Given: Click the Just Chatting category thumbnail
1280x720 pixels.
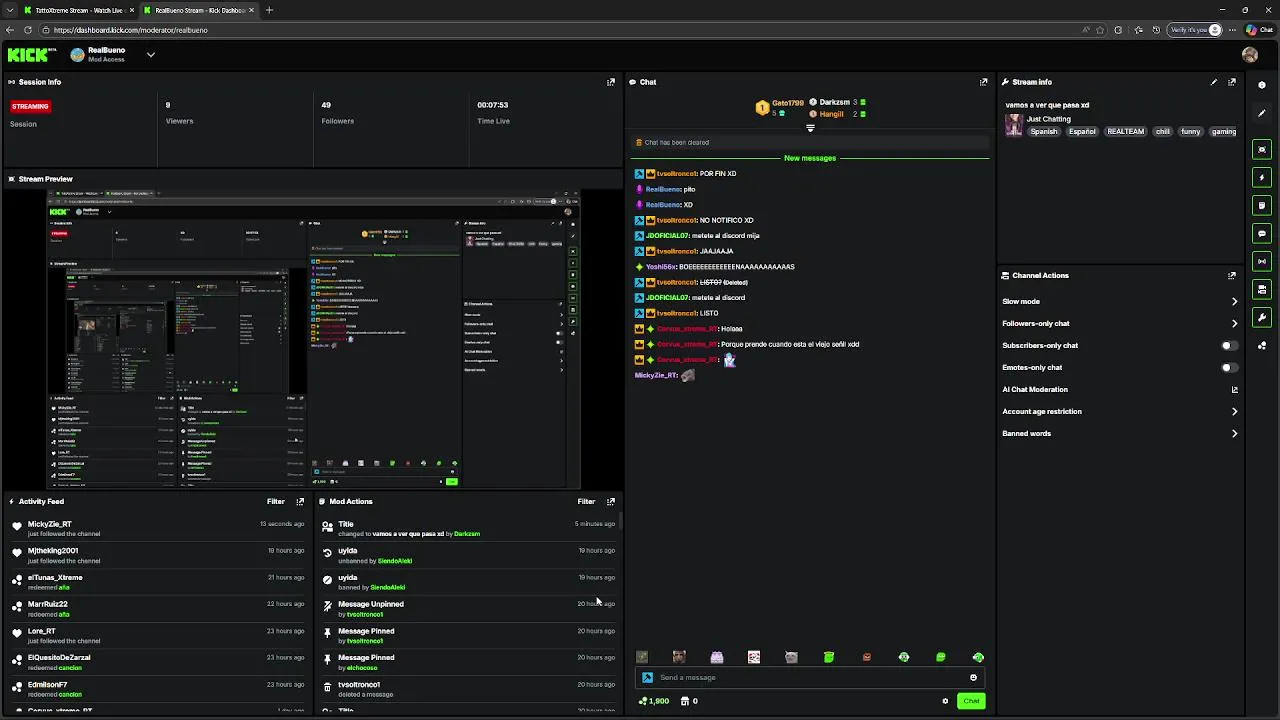Looking at the screenshot, I should (x=1014, y=125).
